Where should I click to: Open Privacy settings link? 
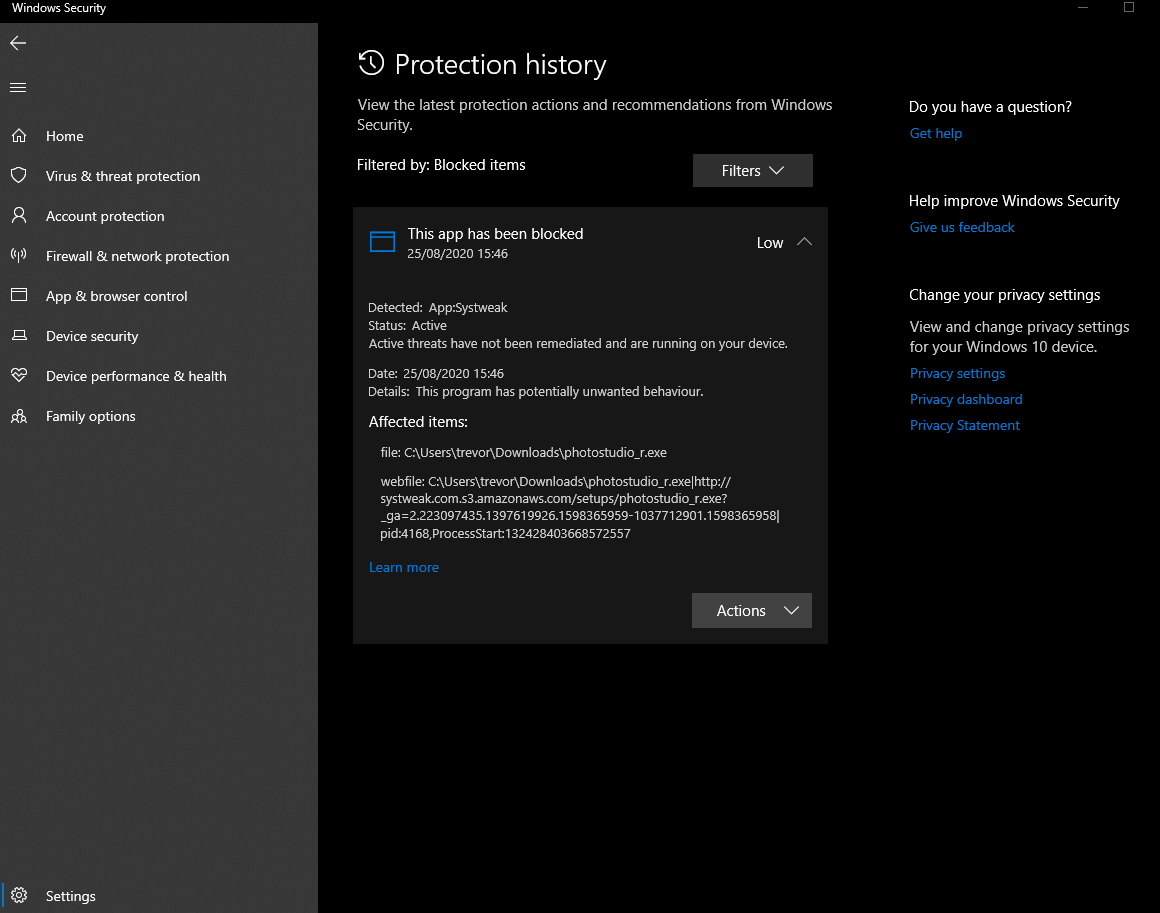(x=957, y=373)
